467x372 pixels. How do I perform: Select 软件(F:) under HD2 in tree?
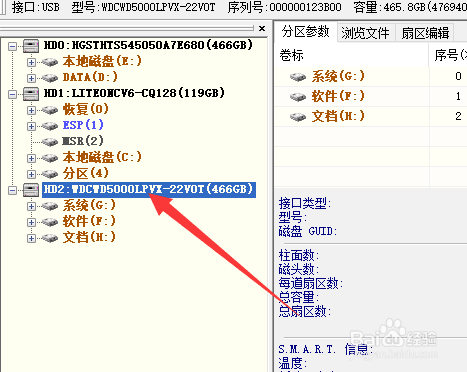89,221
